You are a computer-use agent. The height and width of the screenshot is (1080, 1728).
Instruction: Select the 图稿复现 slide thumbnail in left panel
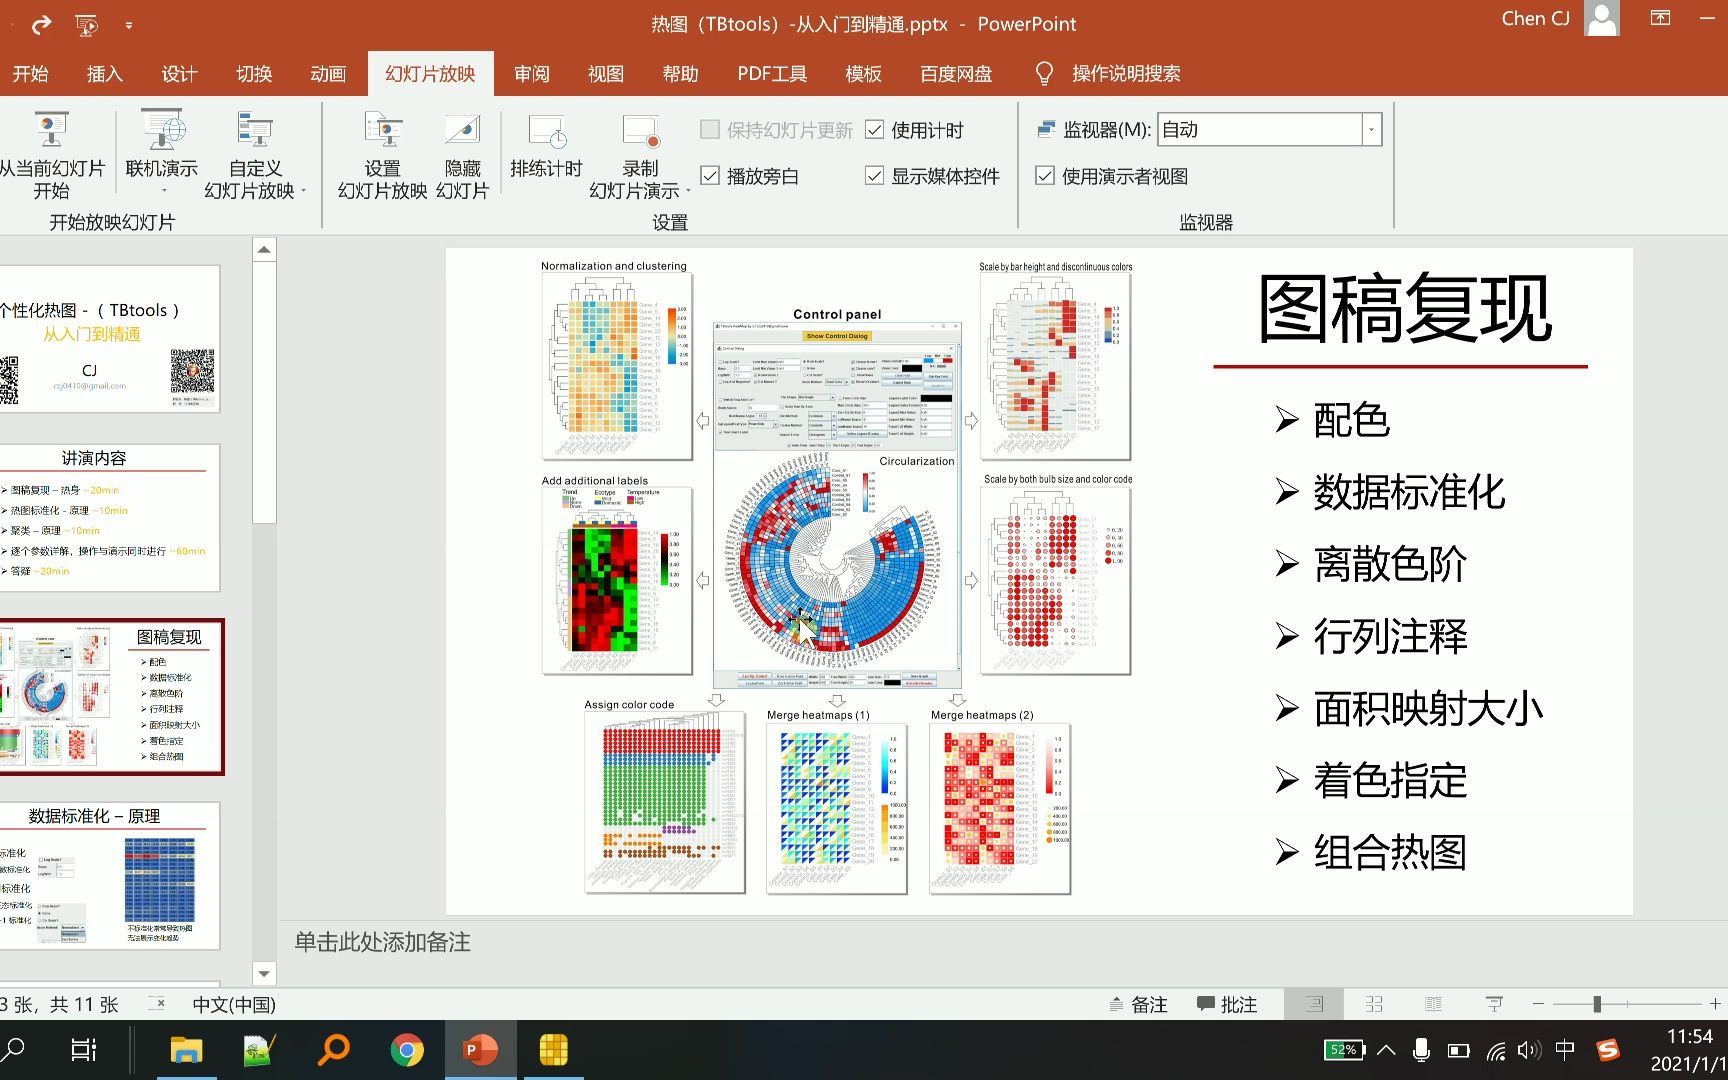pyautogui.click(x=112, y=697)
